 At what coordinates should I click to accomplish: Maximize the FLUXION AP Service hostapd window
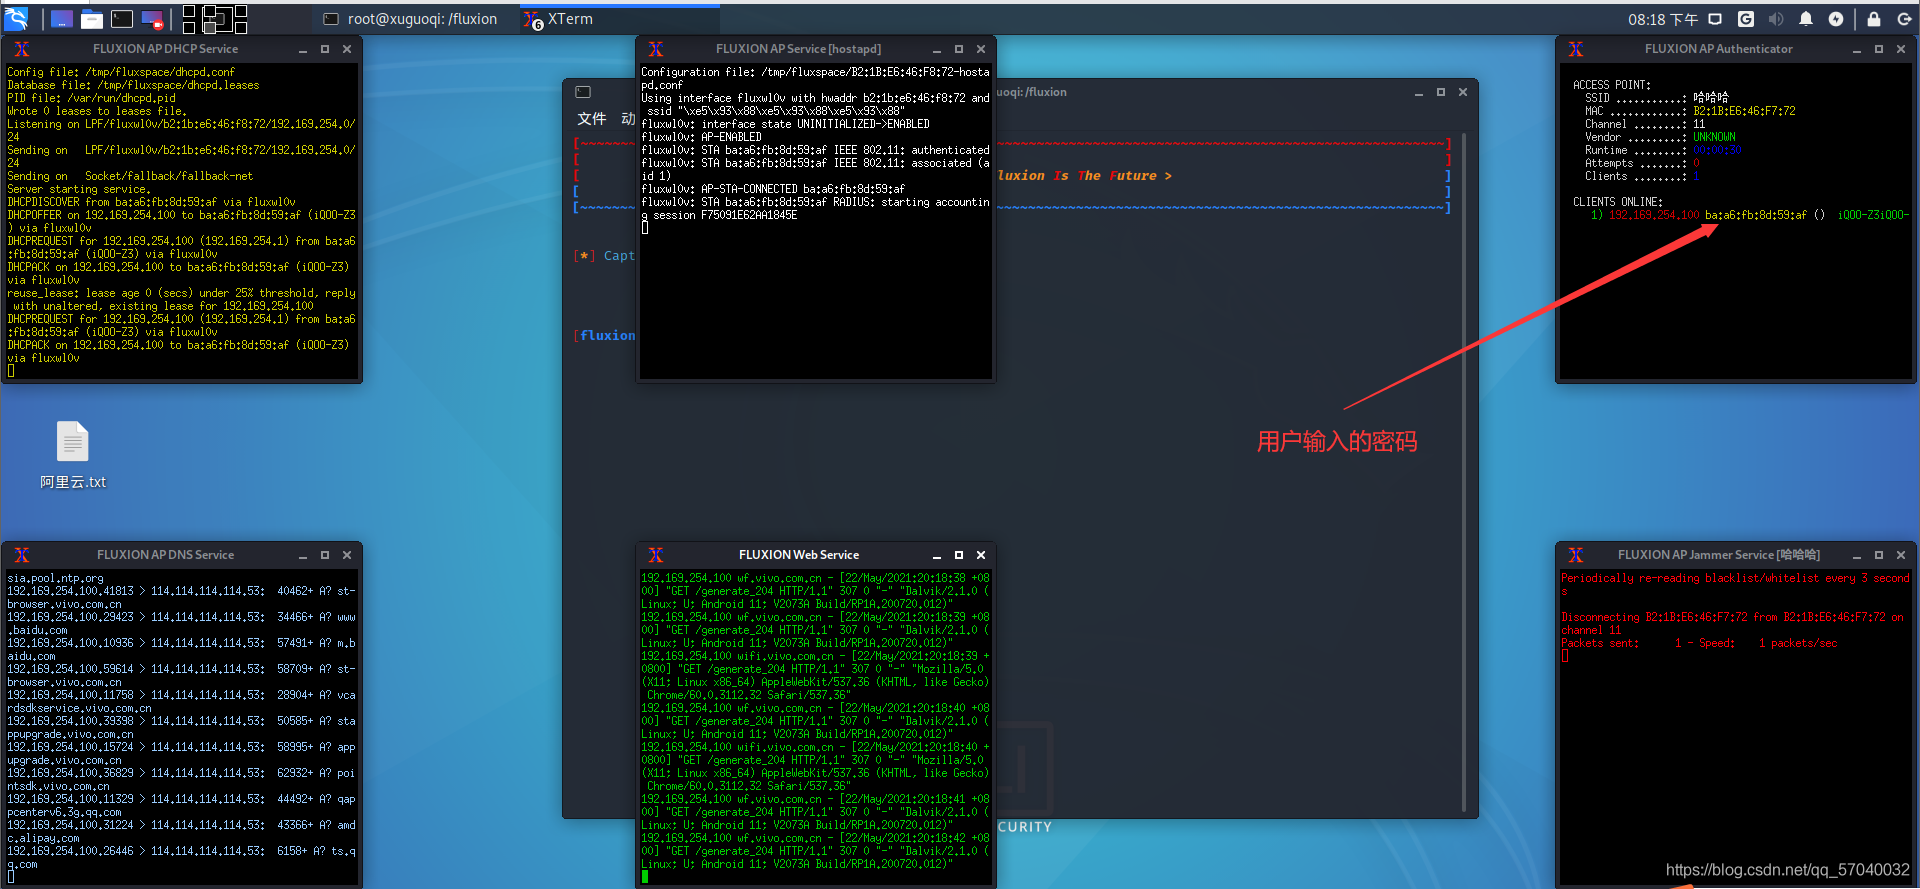pyautogui.click(x=959, y=49)
